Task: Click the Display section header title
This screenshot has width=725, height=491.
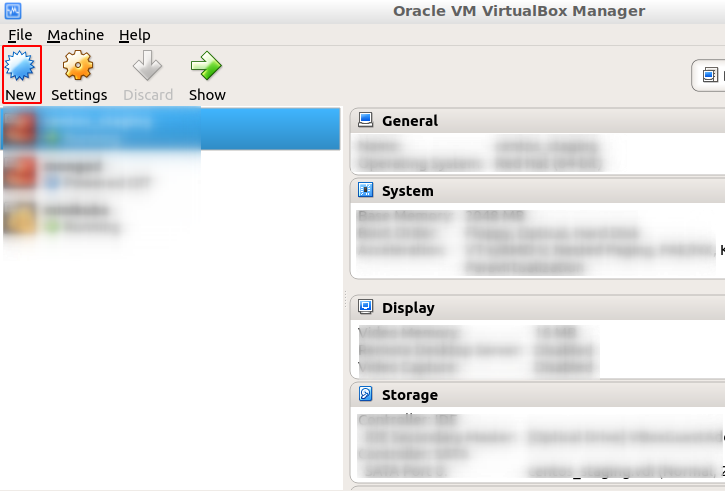Action: 408,307
